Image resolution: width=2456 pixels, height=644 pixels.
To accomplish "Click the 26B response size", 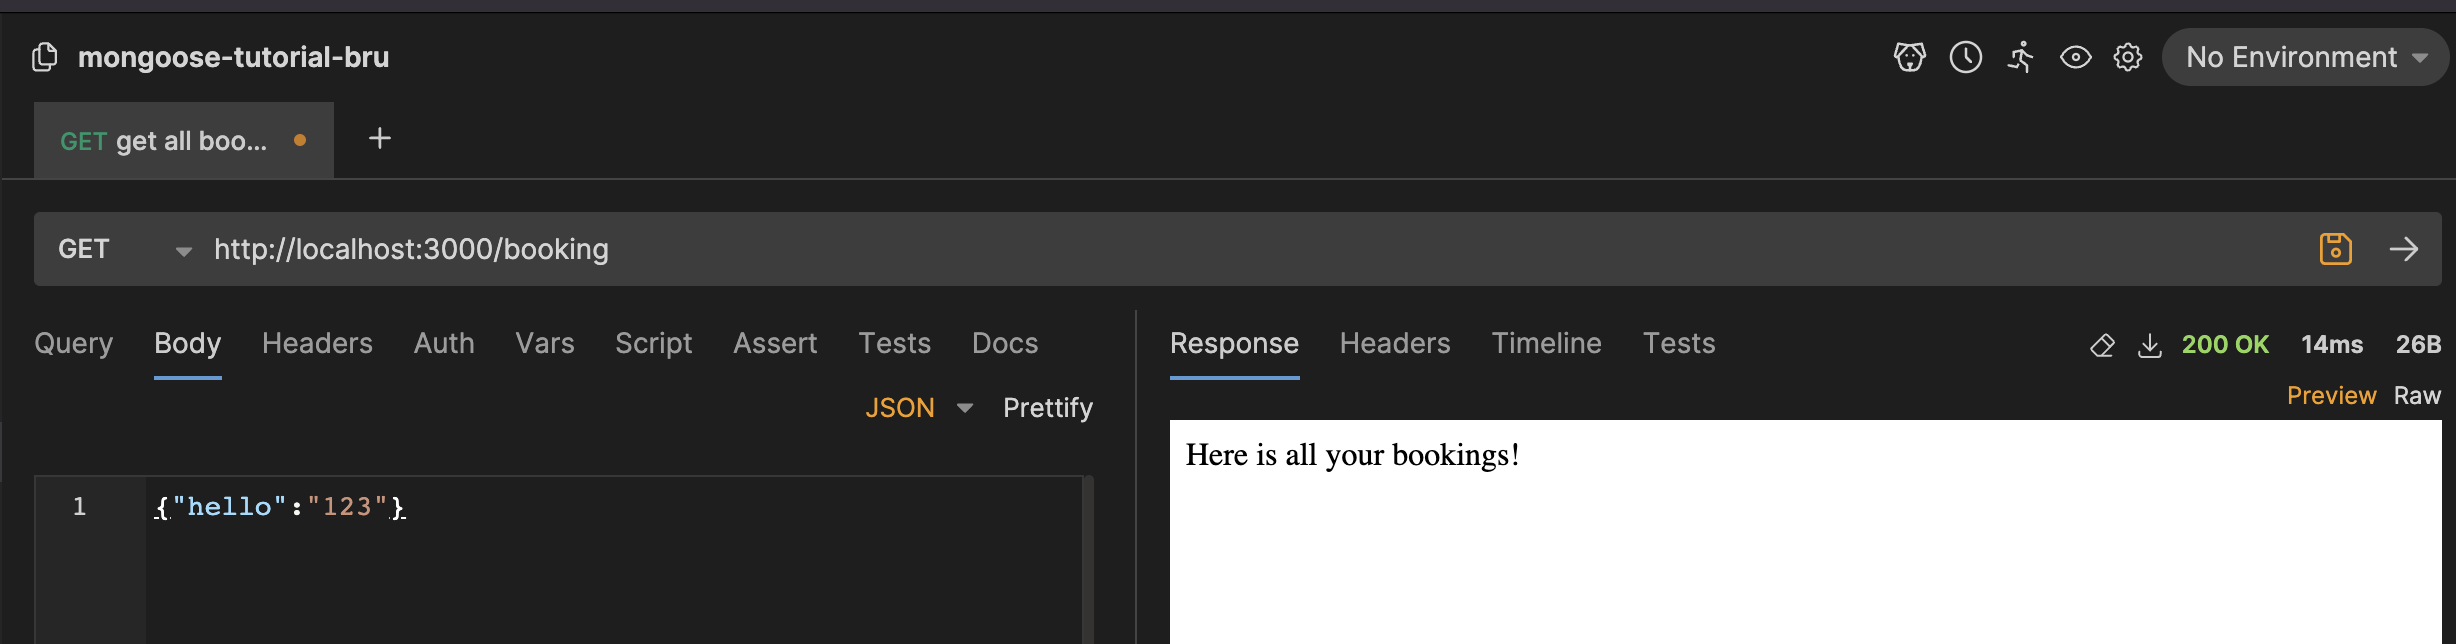I will point(2418,345).
